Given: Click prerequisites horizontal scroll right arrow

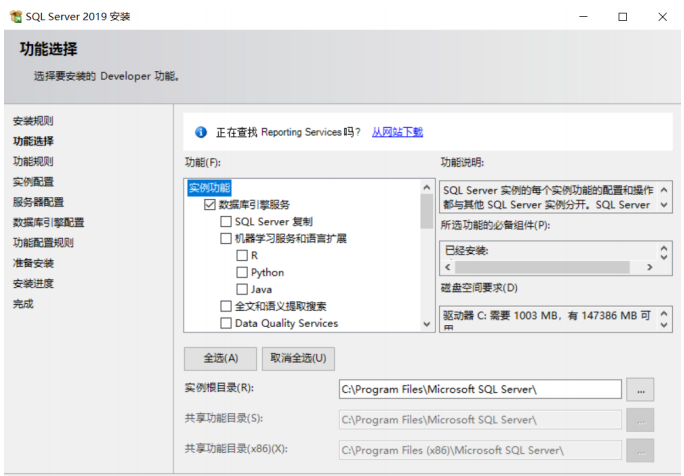Looking at the screenshot, I should (650, 267).
